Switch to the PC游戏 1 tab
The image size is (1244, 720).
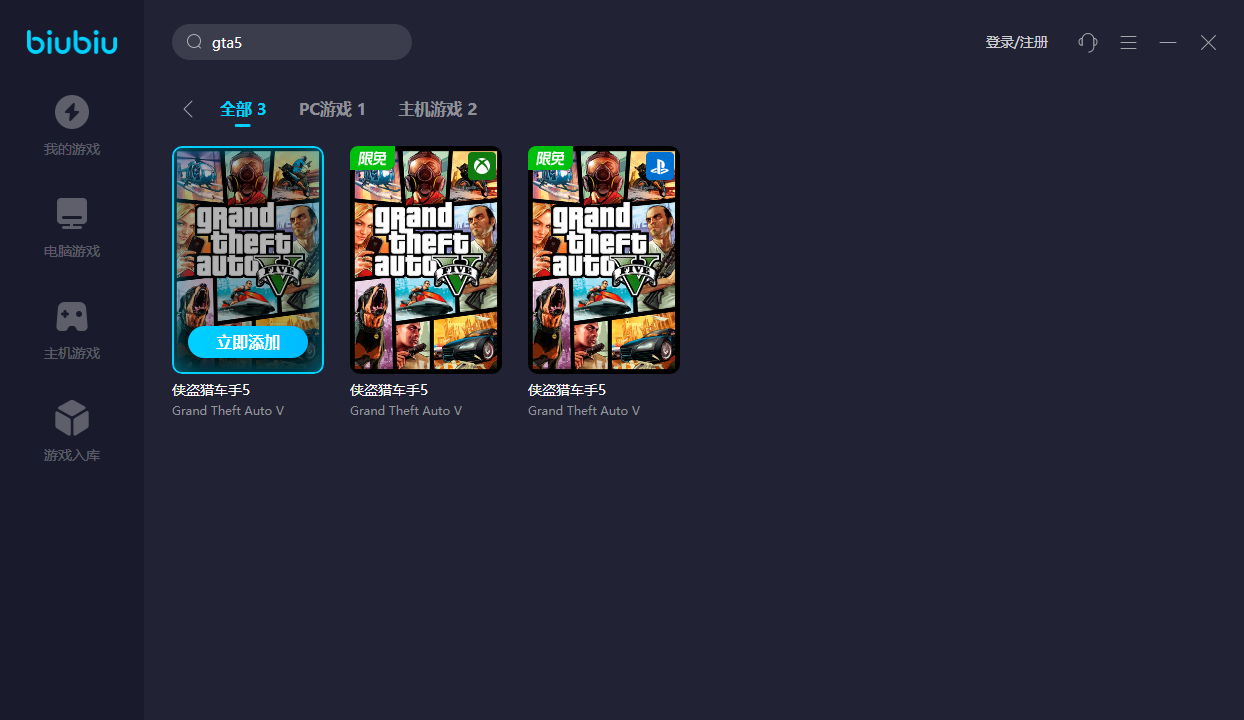click(x=332, y=109)
